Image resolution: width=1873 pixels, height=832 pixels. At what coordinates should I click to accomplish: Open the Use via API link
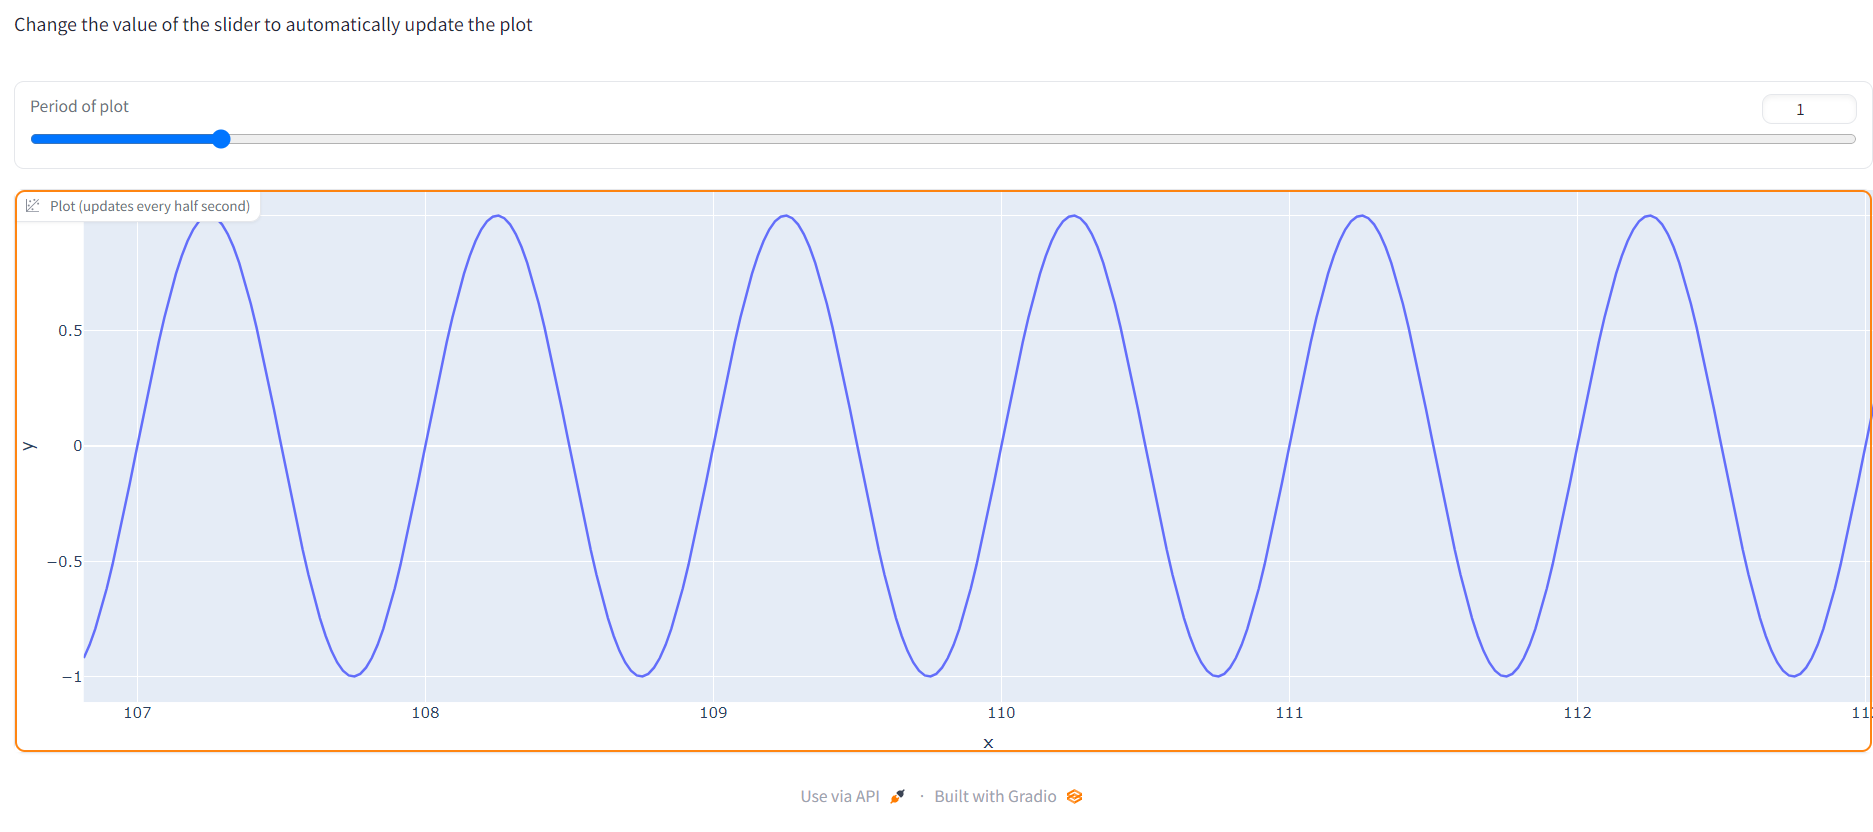point(852,796)
